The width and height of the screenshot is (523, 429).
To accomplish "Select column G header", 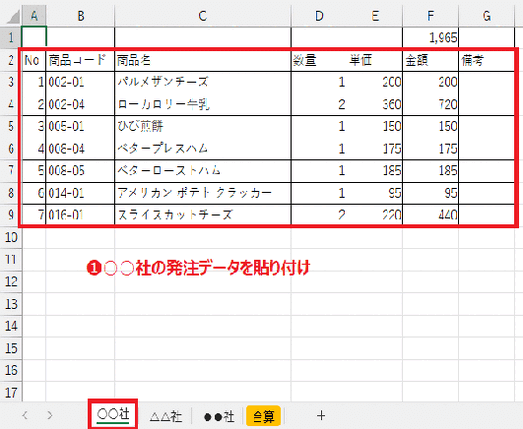I will tap(487, 16).
